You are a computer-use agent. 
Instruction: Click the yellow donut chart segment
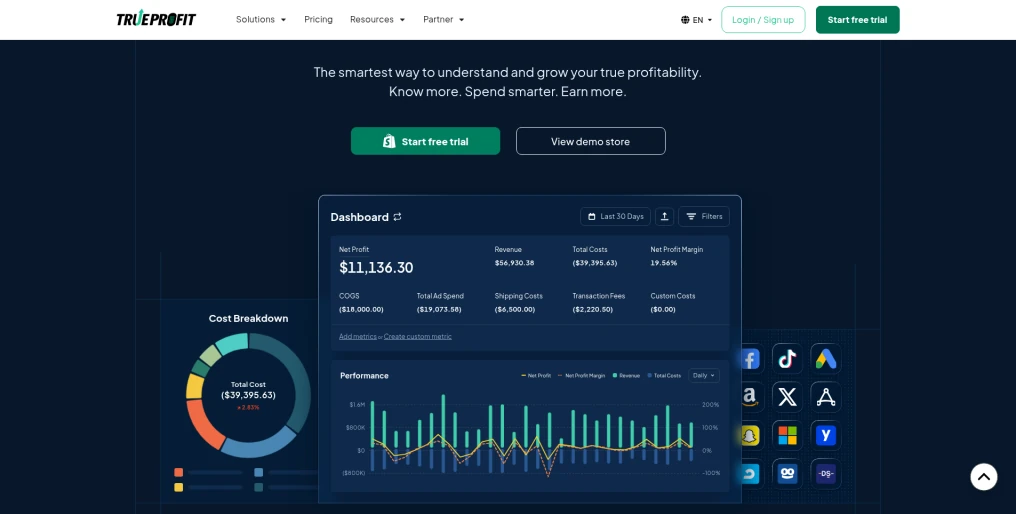click(194, 386)
